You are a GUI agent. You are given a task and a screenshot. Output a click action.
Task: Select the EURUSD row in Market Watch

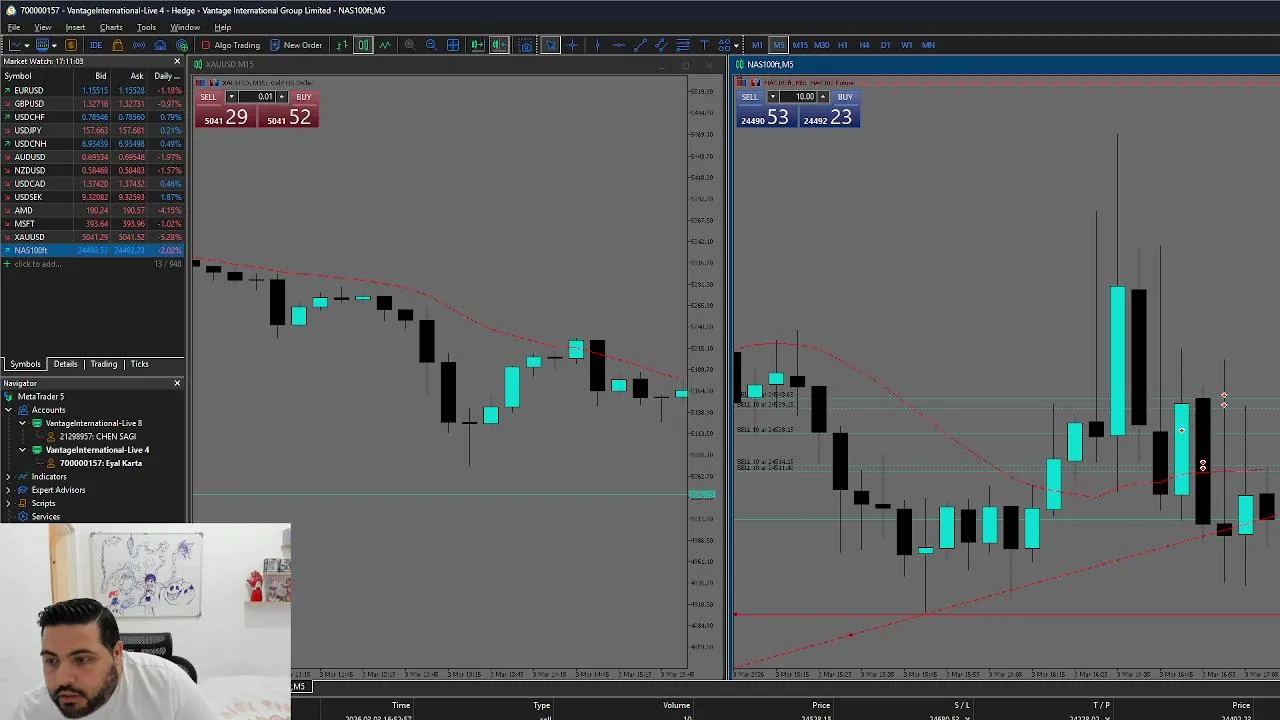[92, 90]
